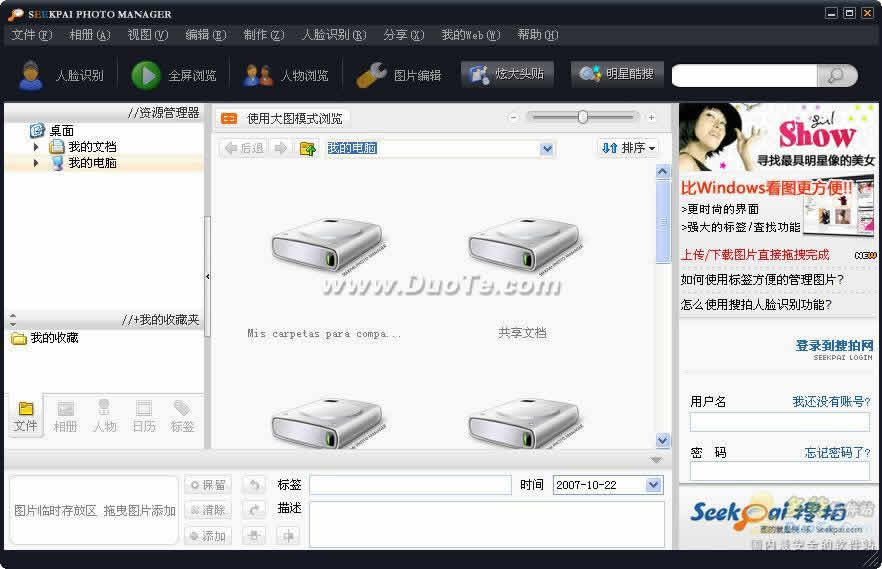Switch to the 标签 tab at bottom-left
The image size is (882, 569).
click(x=182, y=417)
